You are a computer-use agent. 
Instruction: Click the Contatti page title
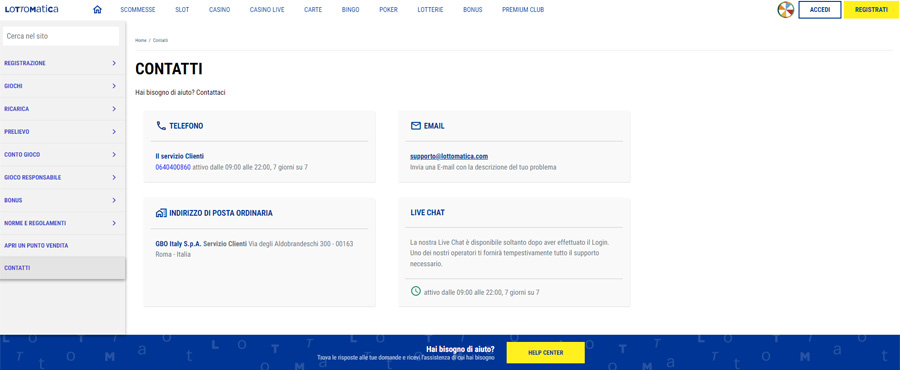[169, 69]
